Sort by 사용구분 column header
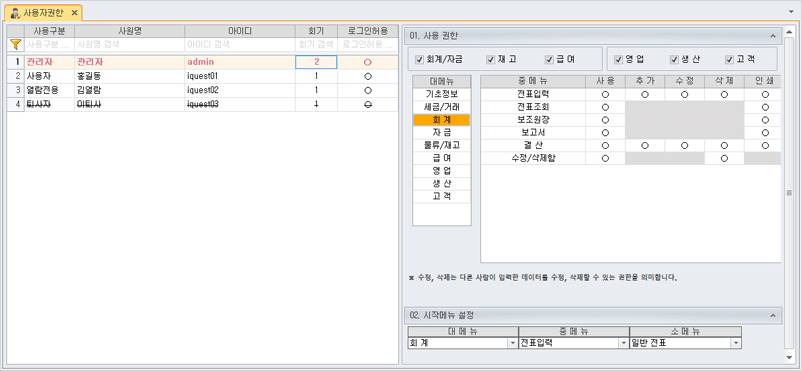 (x=50, y=31)
